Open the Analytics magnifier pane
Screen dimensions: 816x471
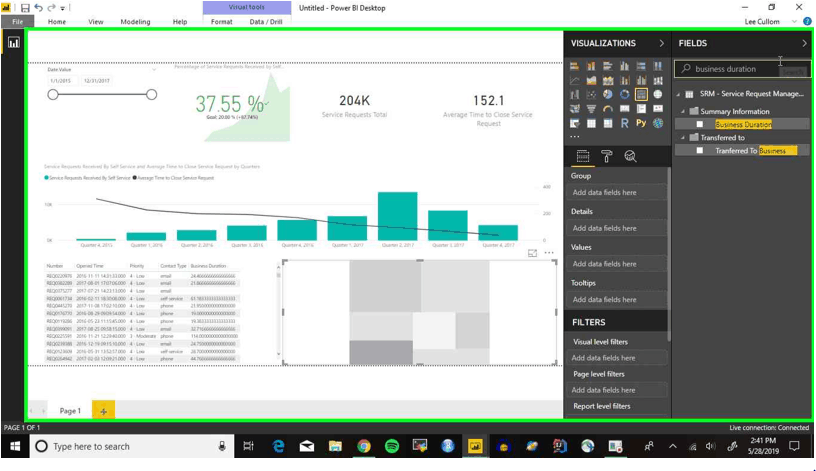click(630, 156)
